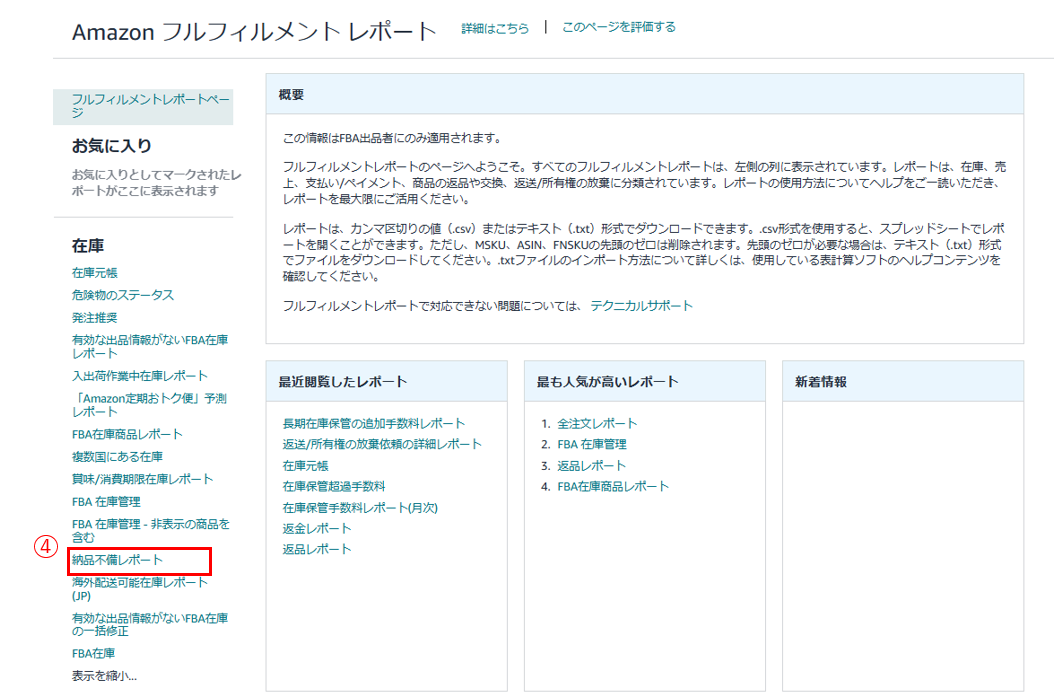Image resolution: width=1054 pixels, height=694 pixels.
Task: Open FBA在庫商品レポート in the left sidebar
Action: tap(127, 434)
